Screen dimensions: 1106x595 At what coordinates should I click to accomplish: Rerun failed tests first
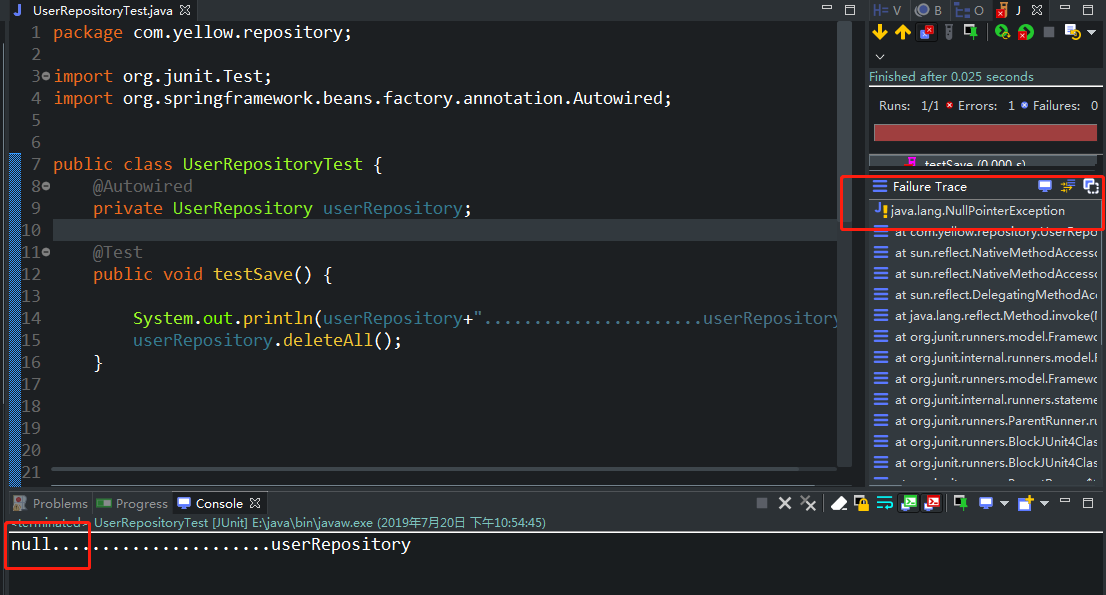click(x=1027, y=33)
